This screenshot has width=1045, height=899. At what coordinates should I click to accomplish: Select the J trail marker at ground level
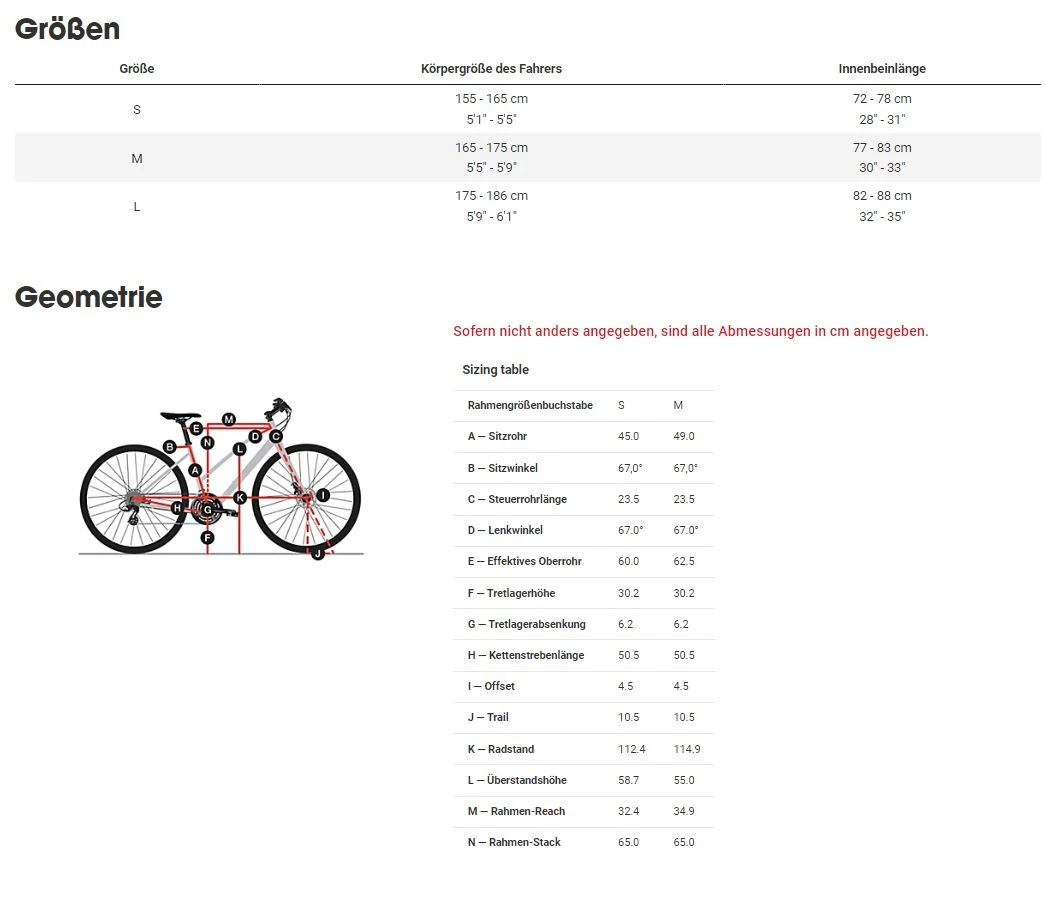[317, 553]
